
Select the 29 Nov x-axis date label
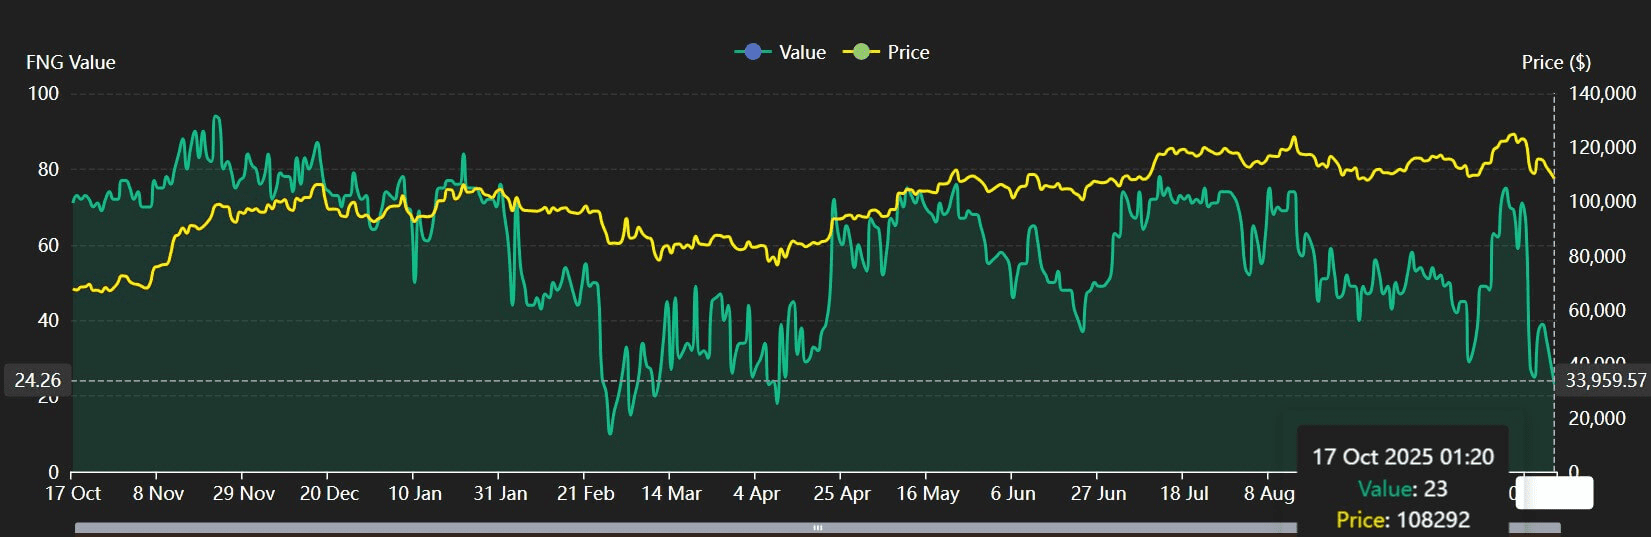[x=244, y=493]
